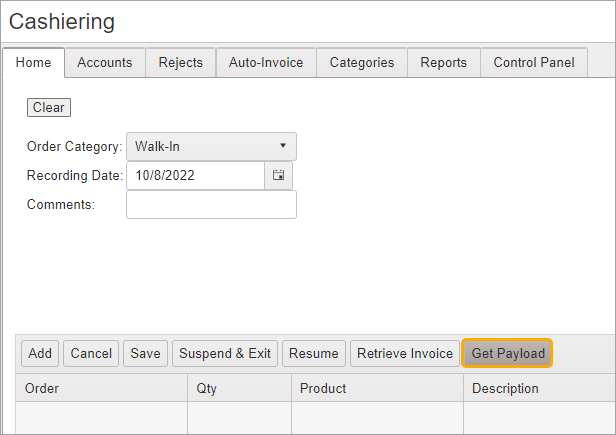Click Retrieve Invoice button
Screen dimensions: 616x435
coord(405,353)
